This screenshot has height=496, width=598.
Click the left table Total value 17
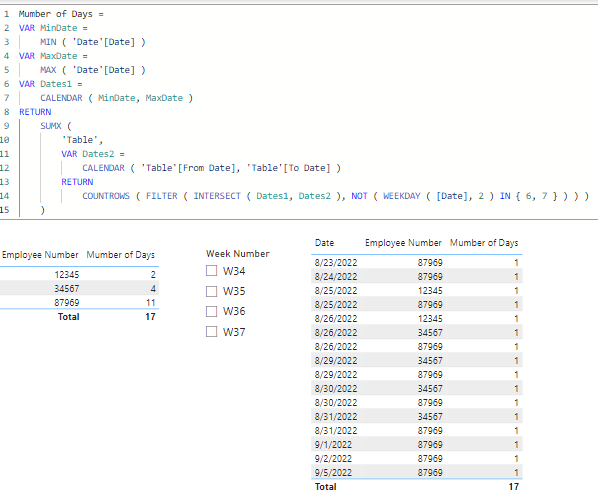click(x=150, y=317)
